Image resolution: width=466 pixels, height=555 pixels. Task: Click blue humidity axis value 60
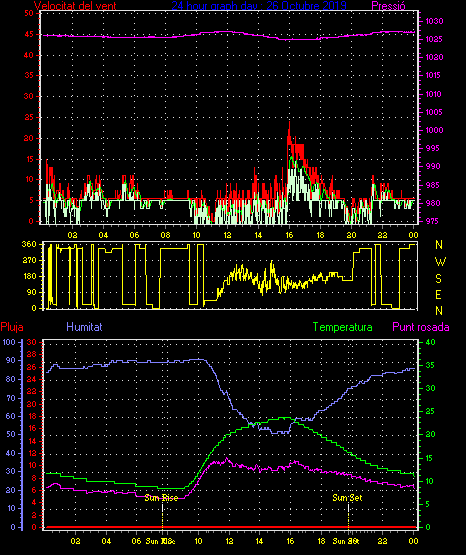coord(11,416)
